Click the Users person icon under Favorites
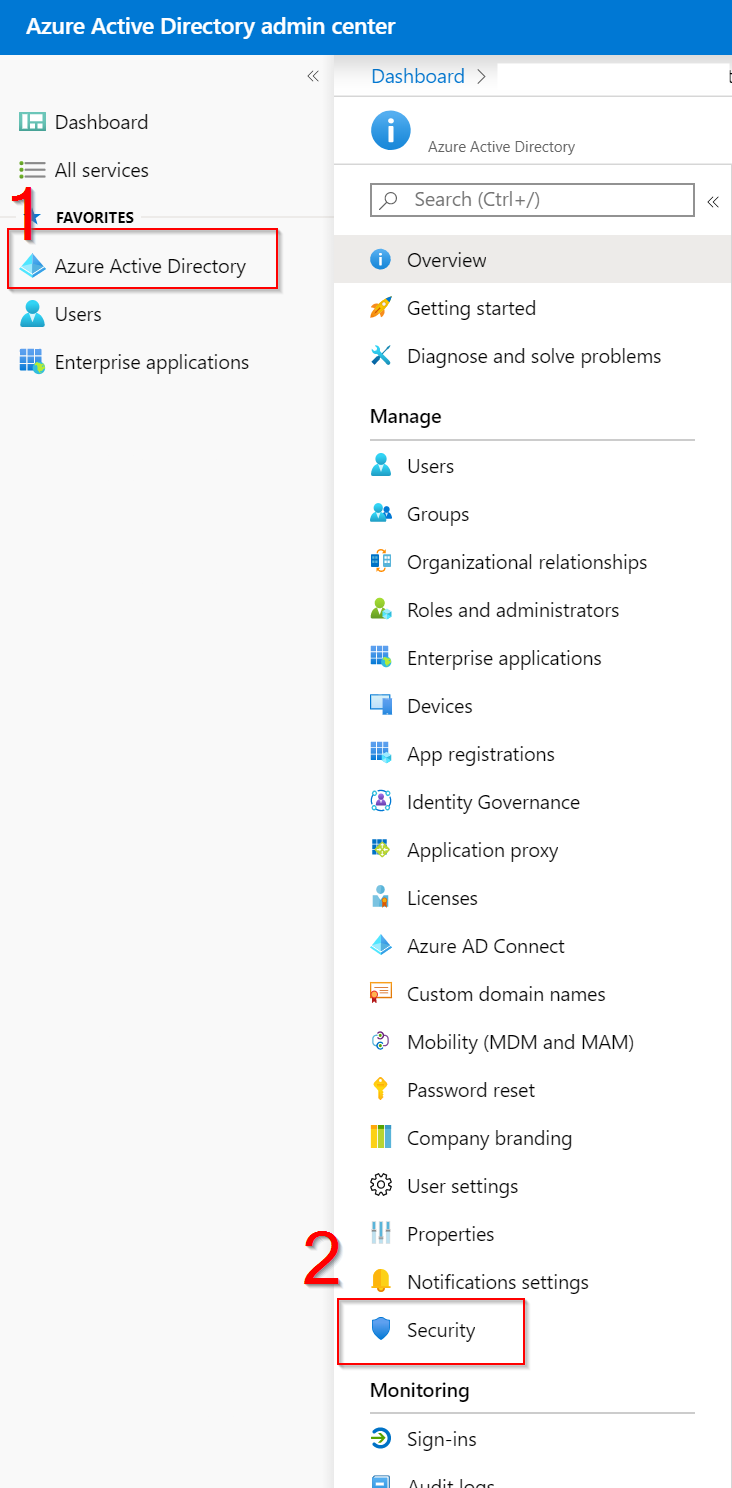Image resolution: width=732 pixels, height=1488 pixels. click(32, 314)
